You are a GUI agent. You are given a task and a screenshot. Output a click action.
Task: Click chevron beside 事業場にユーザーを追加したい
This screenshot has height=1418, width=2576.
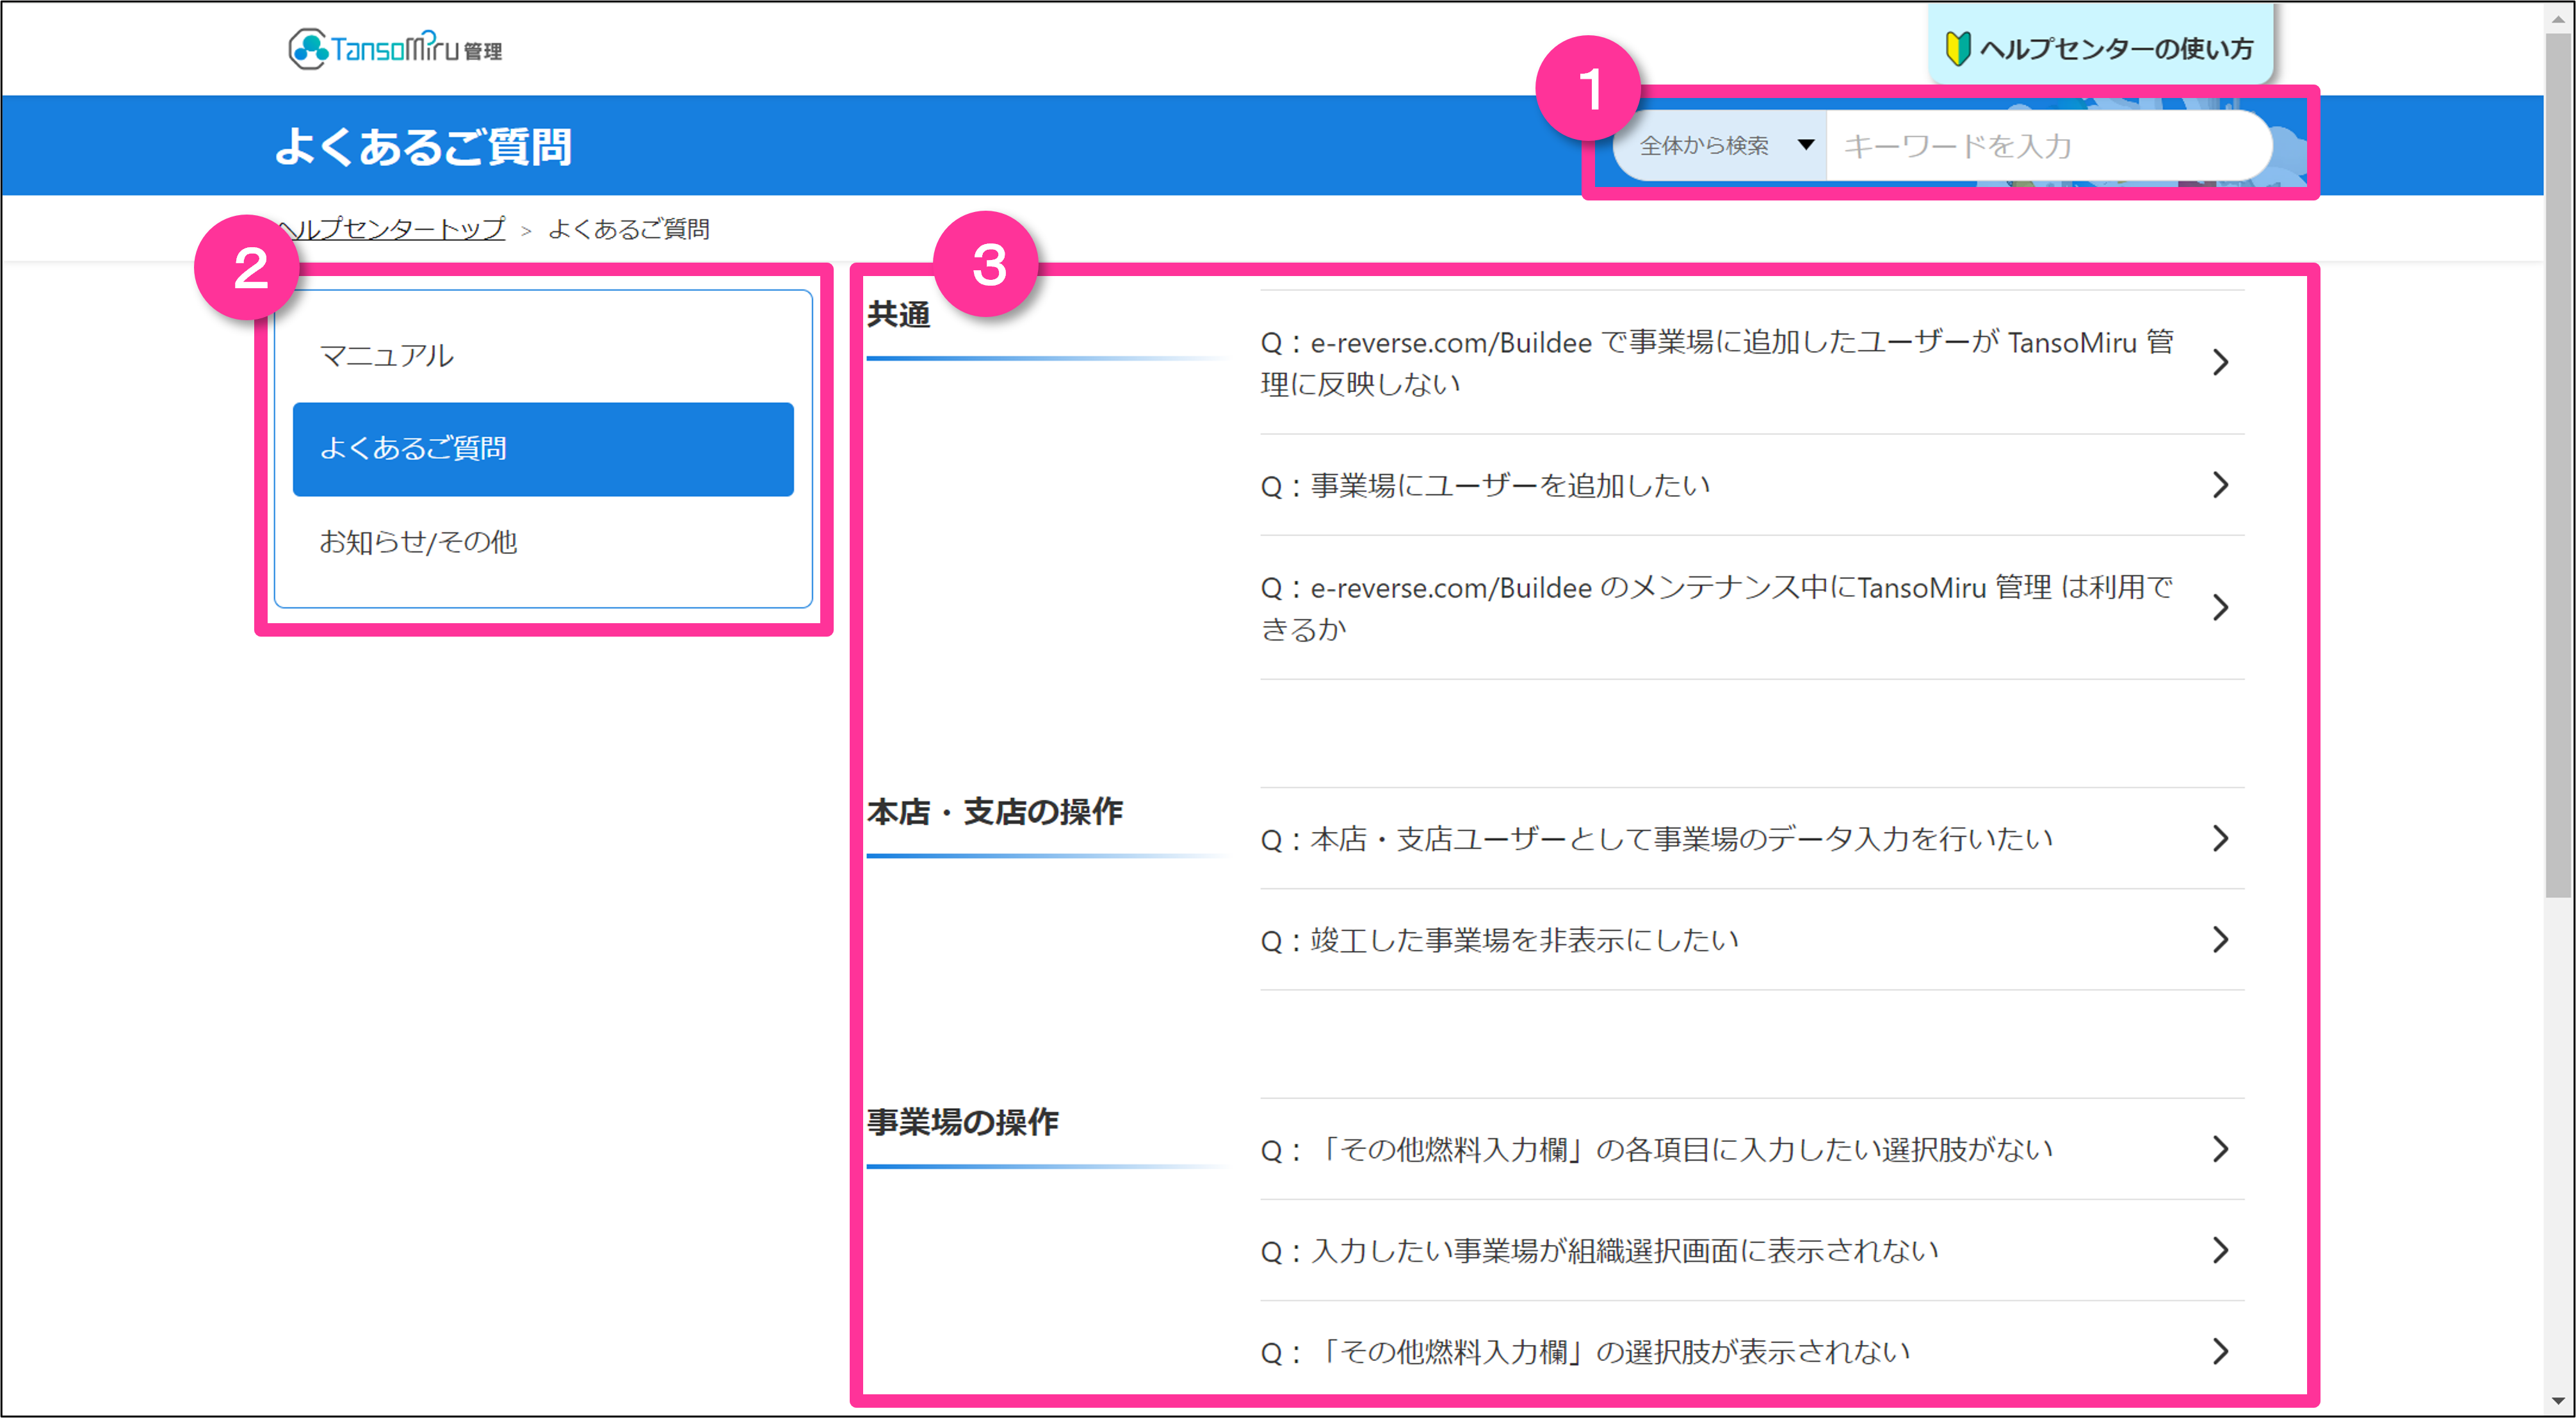click(x=2220, y=485)
